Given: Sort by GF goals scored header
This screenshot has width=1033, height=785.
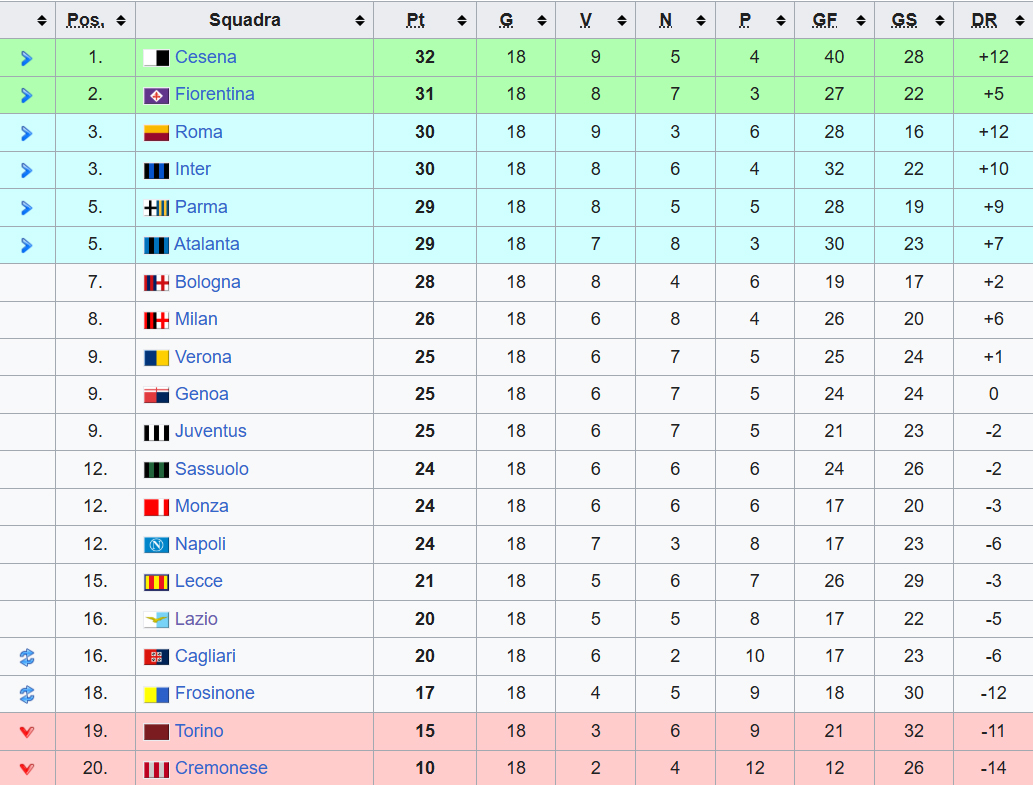Looking at the screenshot, I should pyautogui.click(x=834, y=20).
